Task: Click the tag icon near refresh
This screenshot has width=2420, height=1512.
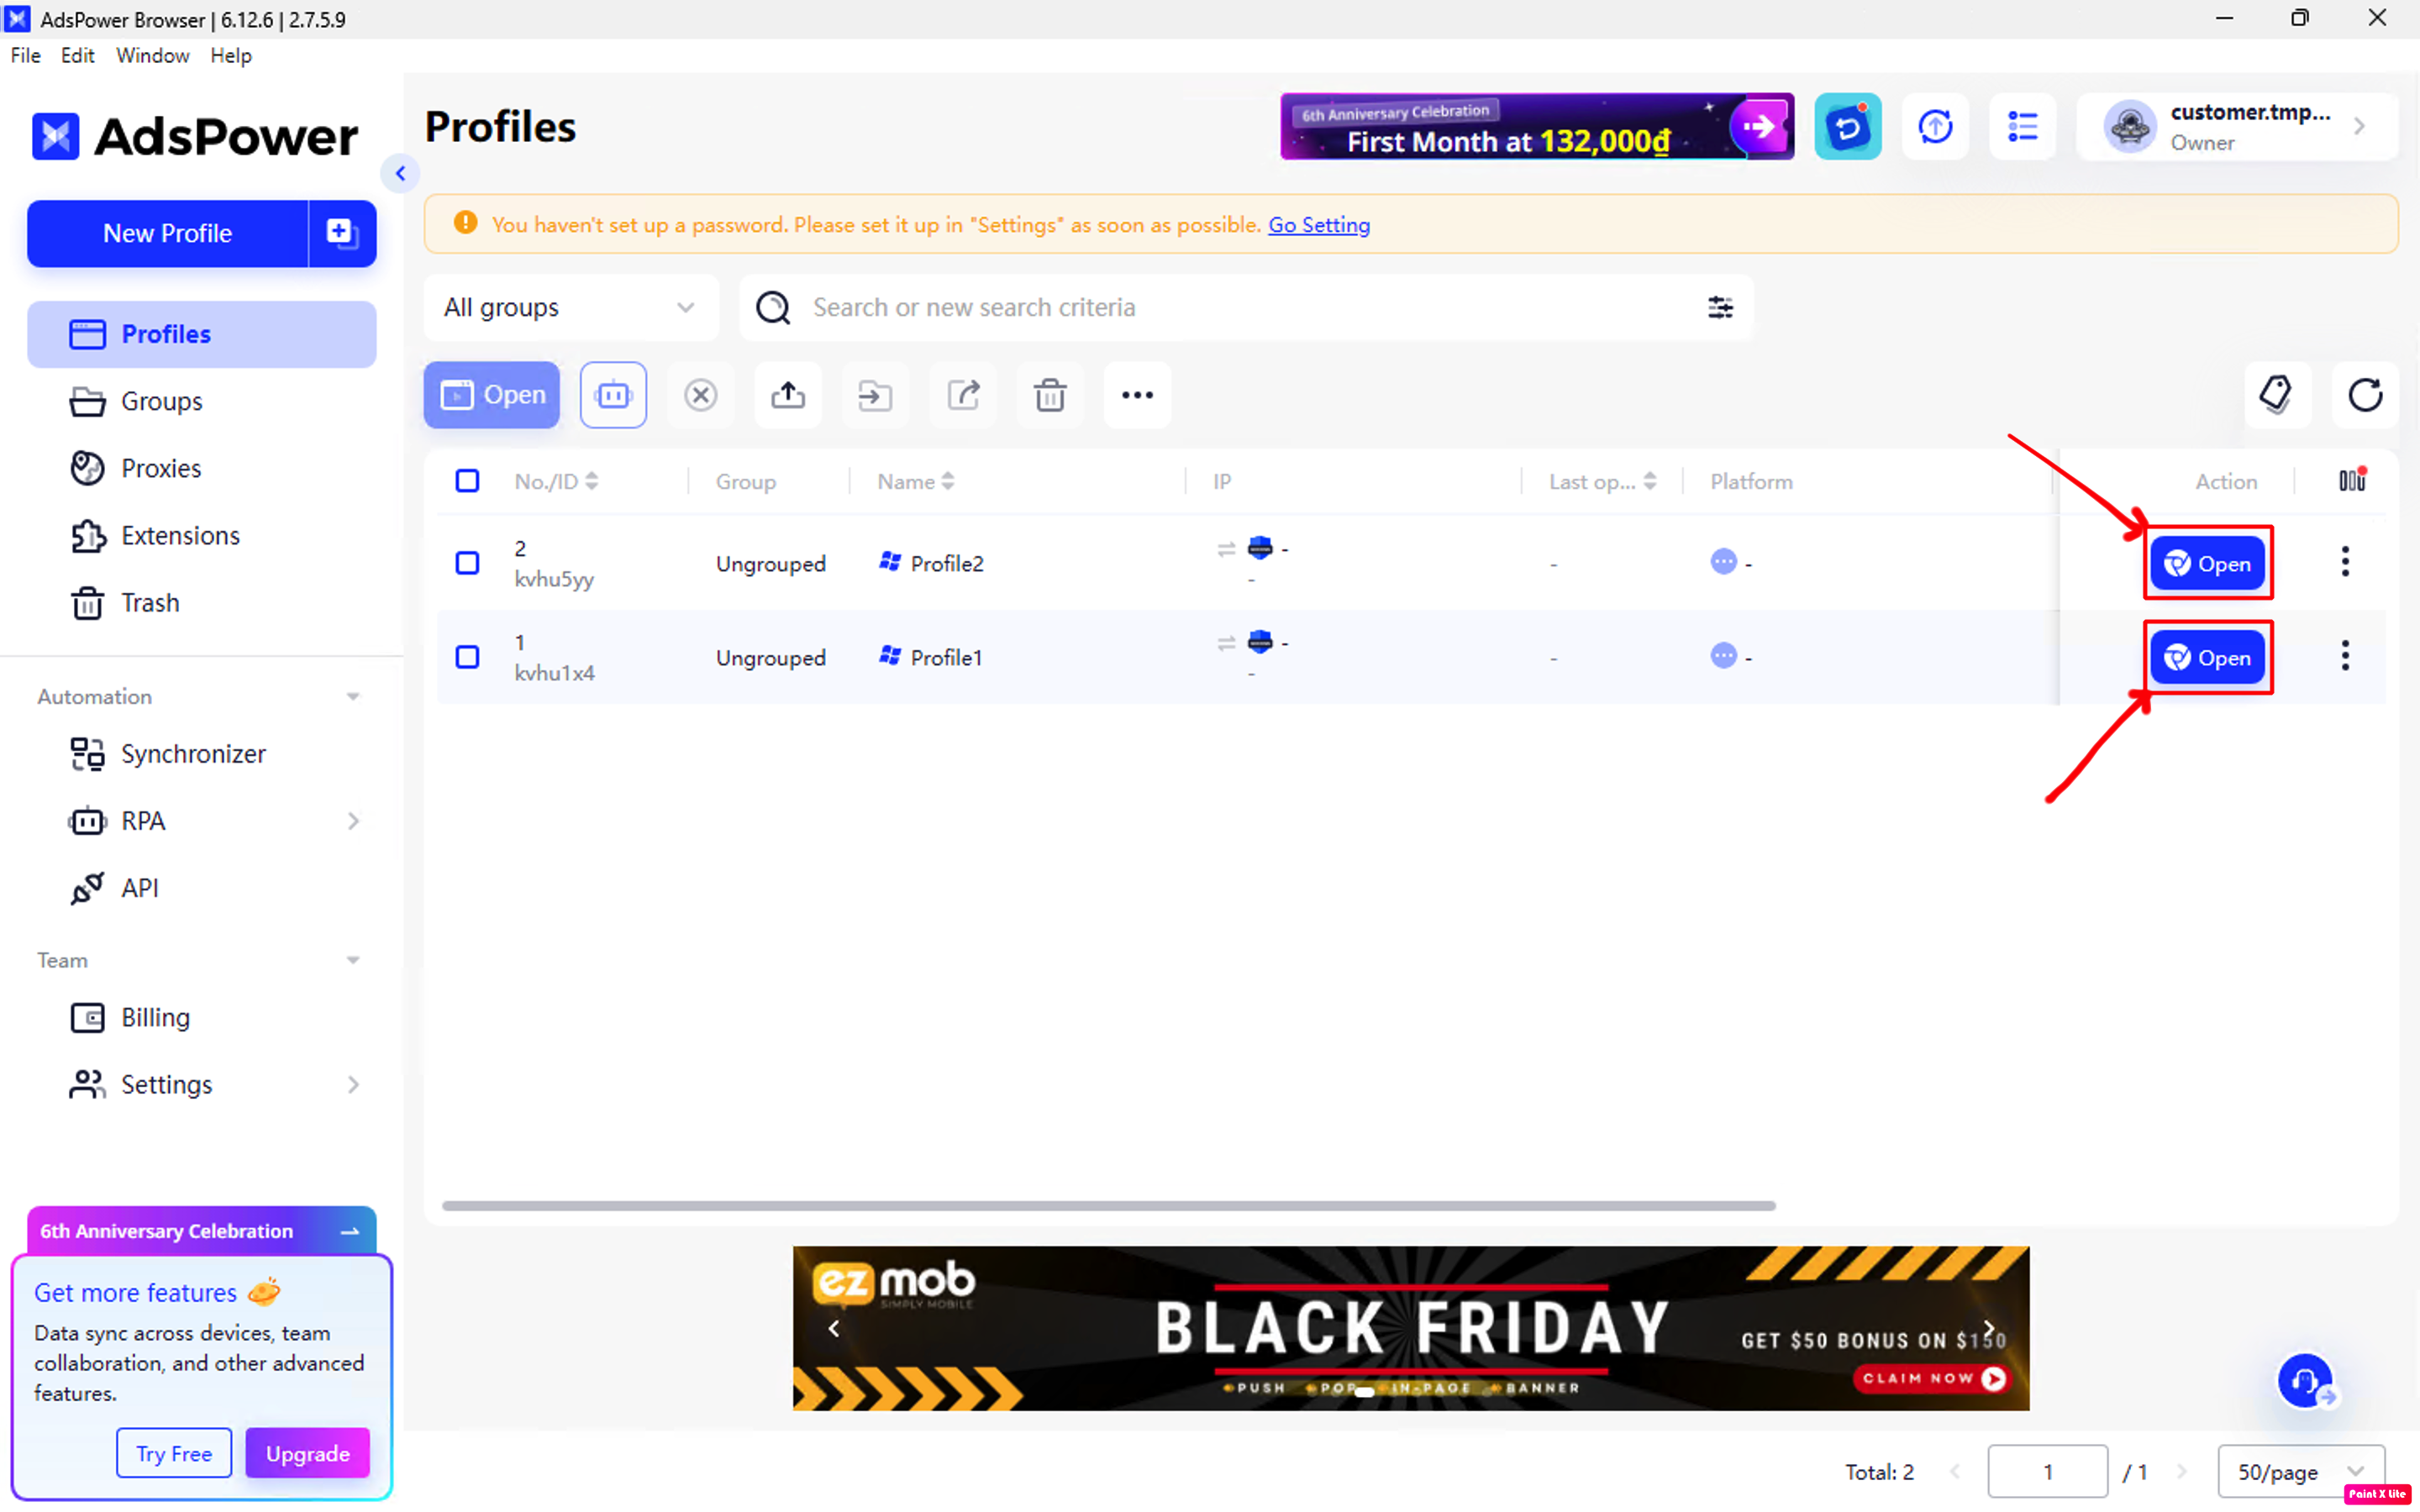Action: click(2277, 395)
